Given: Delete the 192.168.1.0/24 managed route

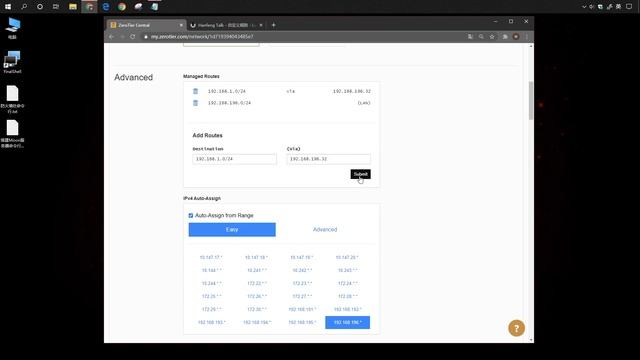Looking at the screenshot, I should 196,91.
